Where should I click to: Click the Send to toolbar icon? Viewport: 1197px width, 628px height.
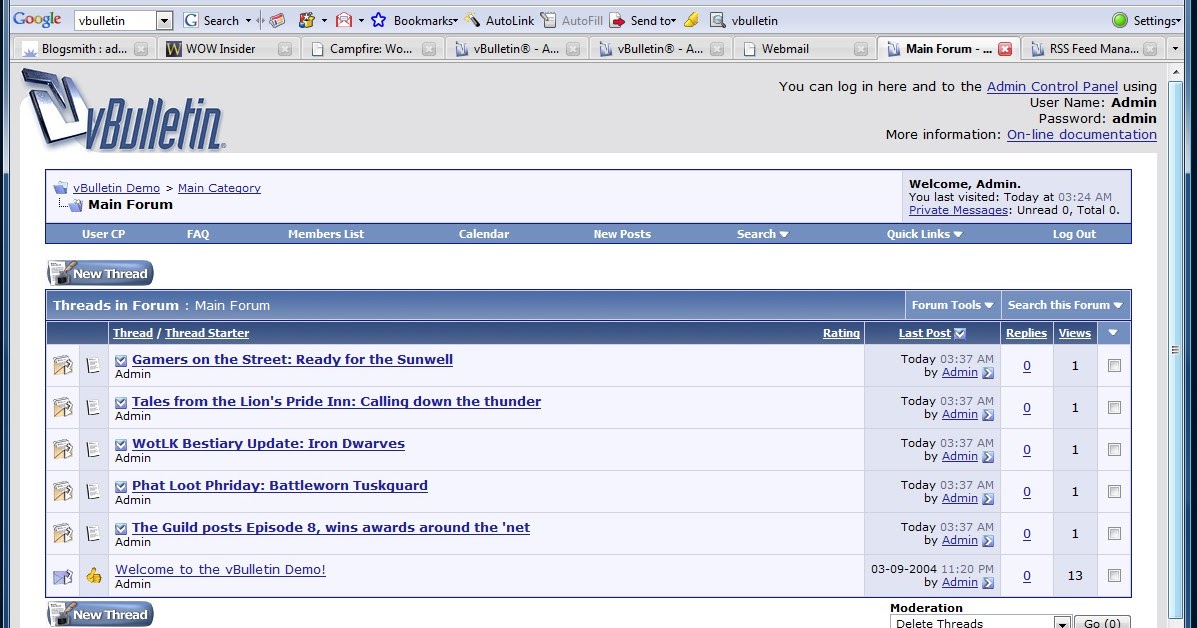(617, 21)
